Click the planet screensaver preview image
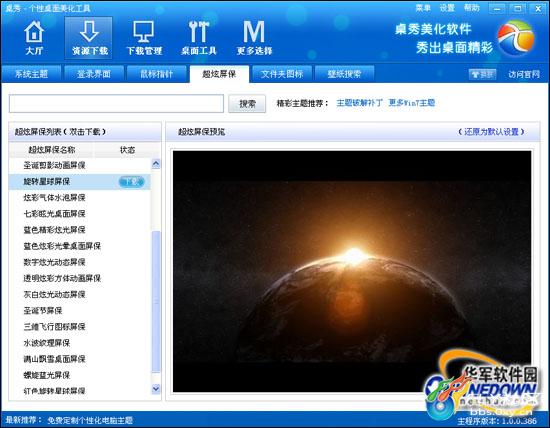550x428 pixels. [352, 271]
